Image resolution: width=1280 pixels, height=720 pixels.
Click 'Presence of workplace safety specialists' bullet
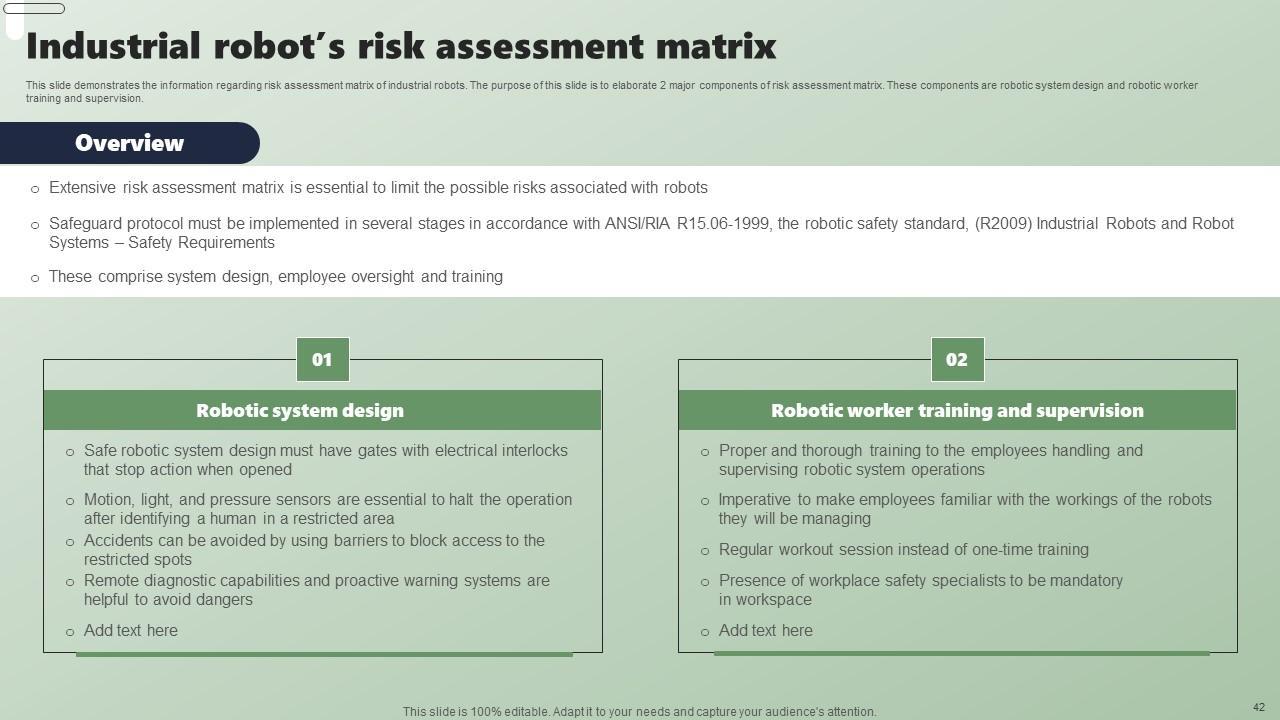tap(921, 590)
